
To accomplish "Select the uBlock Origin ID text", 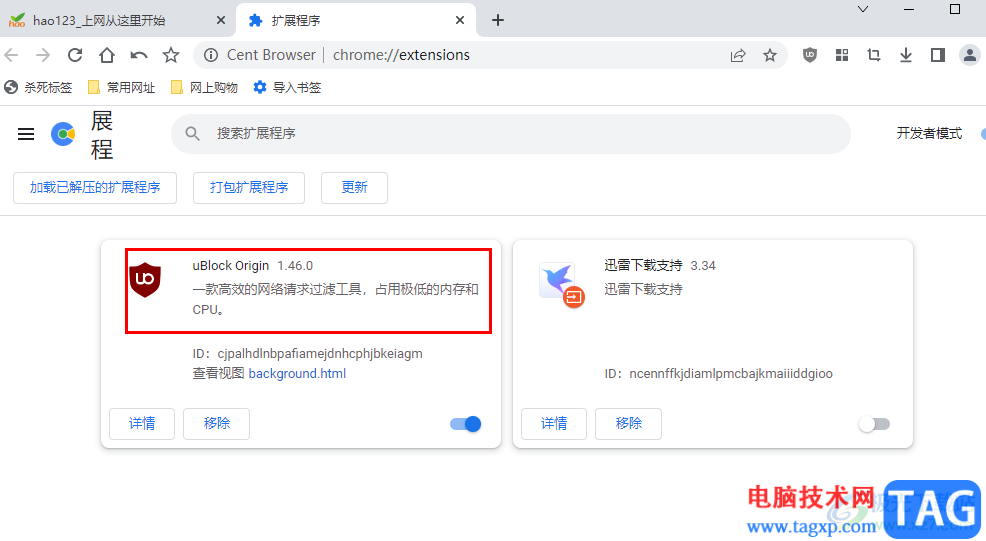I will click(x=307, y=354).
